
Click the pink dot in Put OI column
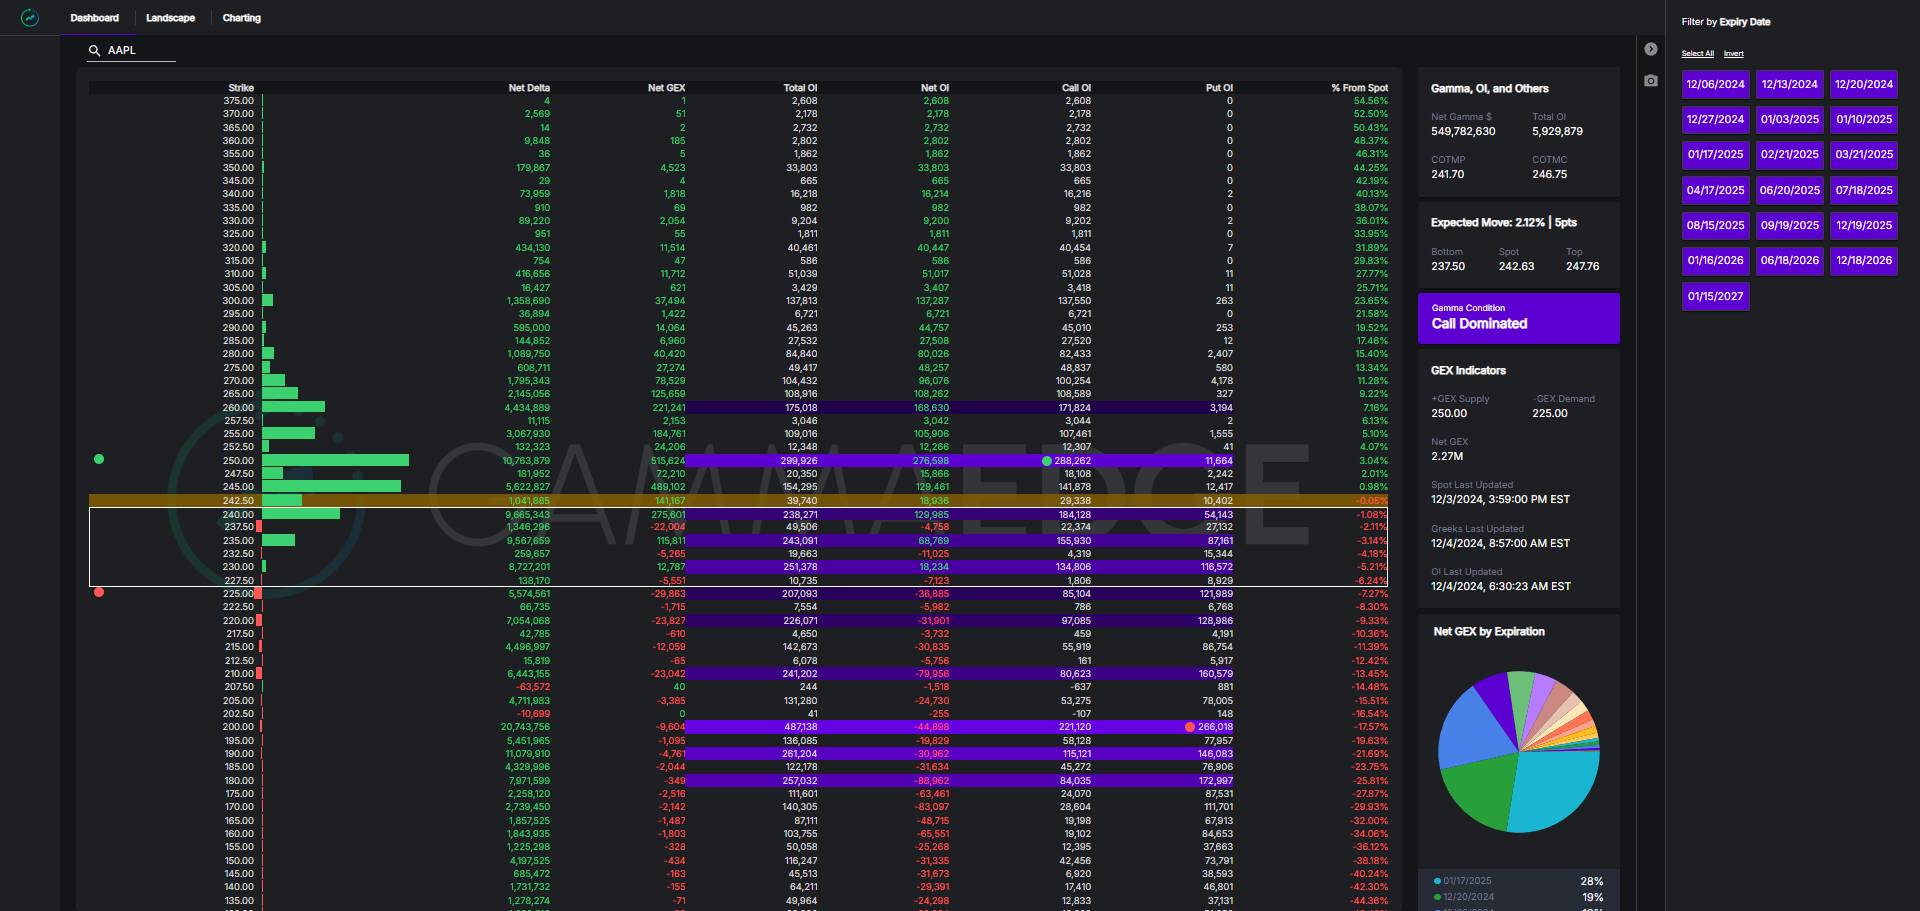(x=1189, y=727)
